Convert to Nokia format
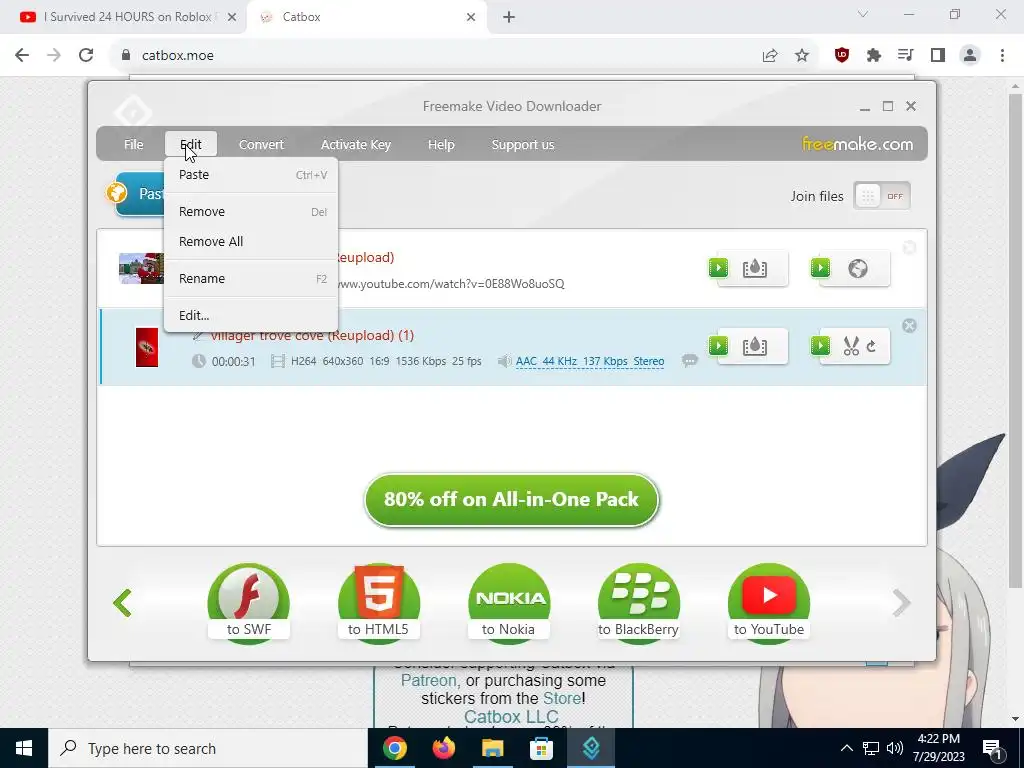1024x768 pixels. point(509,603)
